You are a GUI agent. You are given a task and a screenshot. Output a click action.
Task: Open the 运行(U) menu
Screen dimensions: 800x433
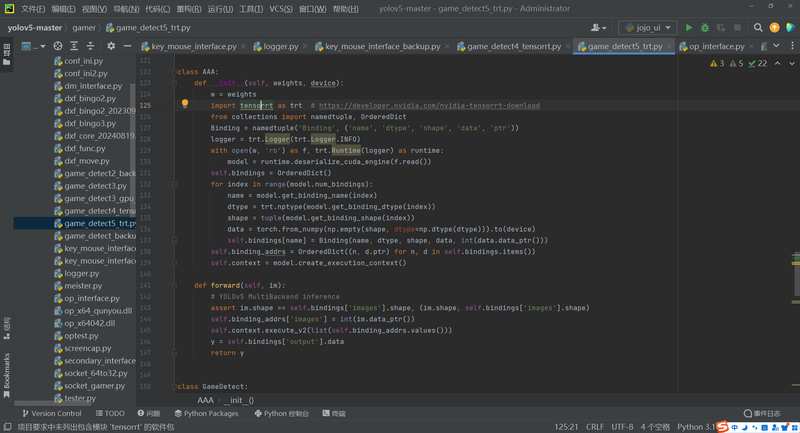pyautogui.click(x=220, y=9)
